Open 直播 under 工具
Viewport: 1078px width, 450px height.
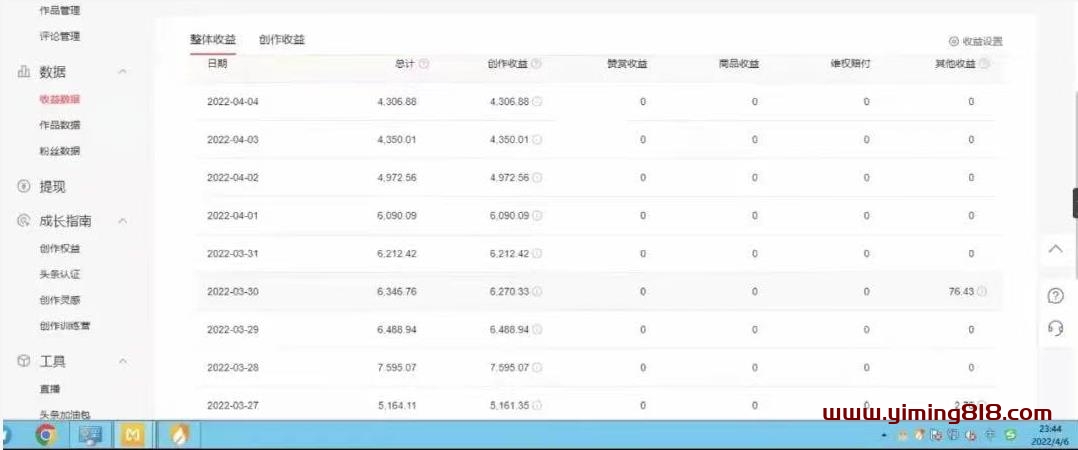tap(50, 389)
